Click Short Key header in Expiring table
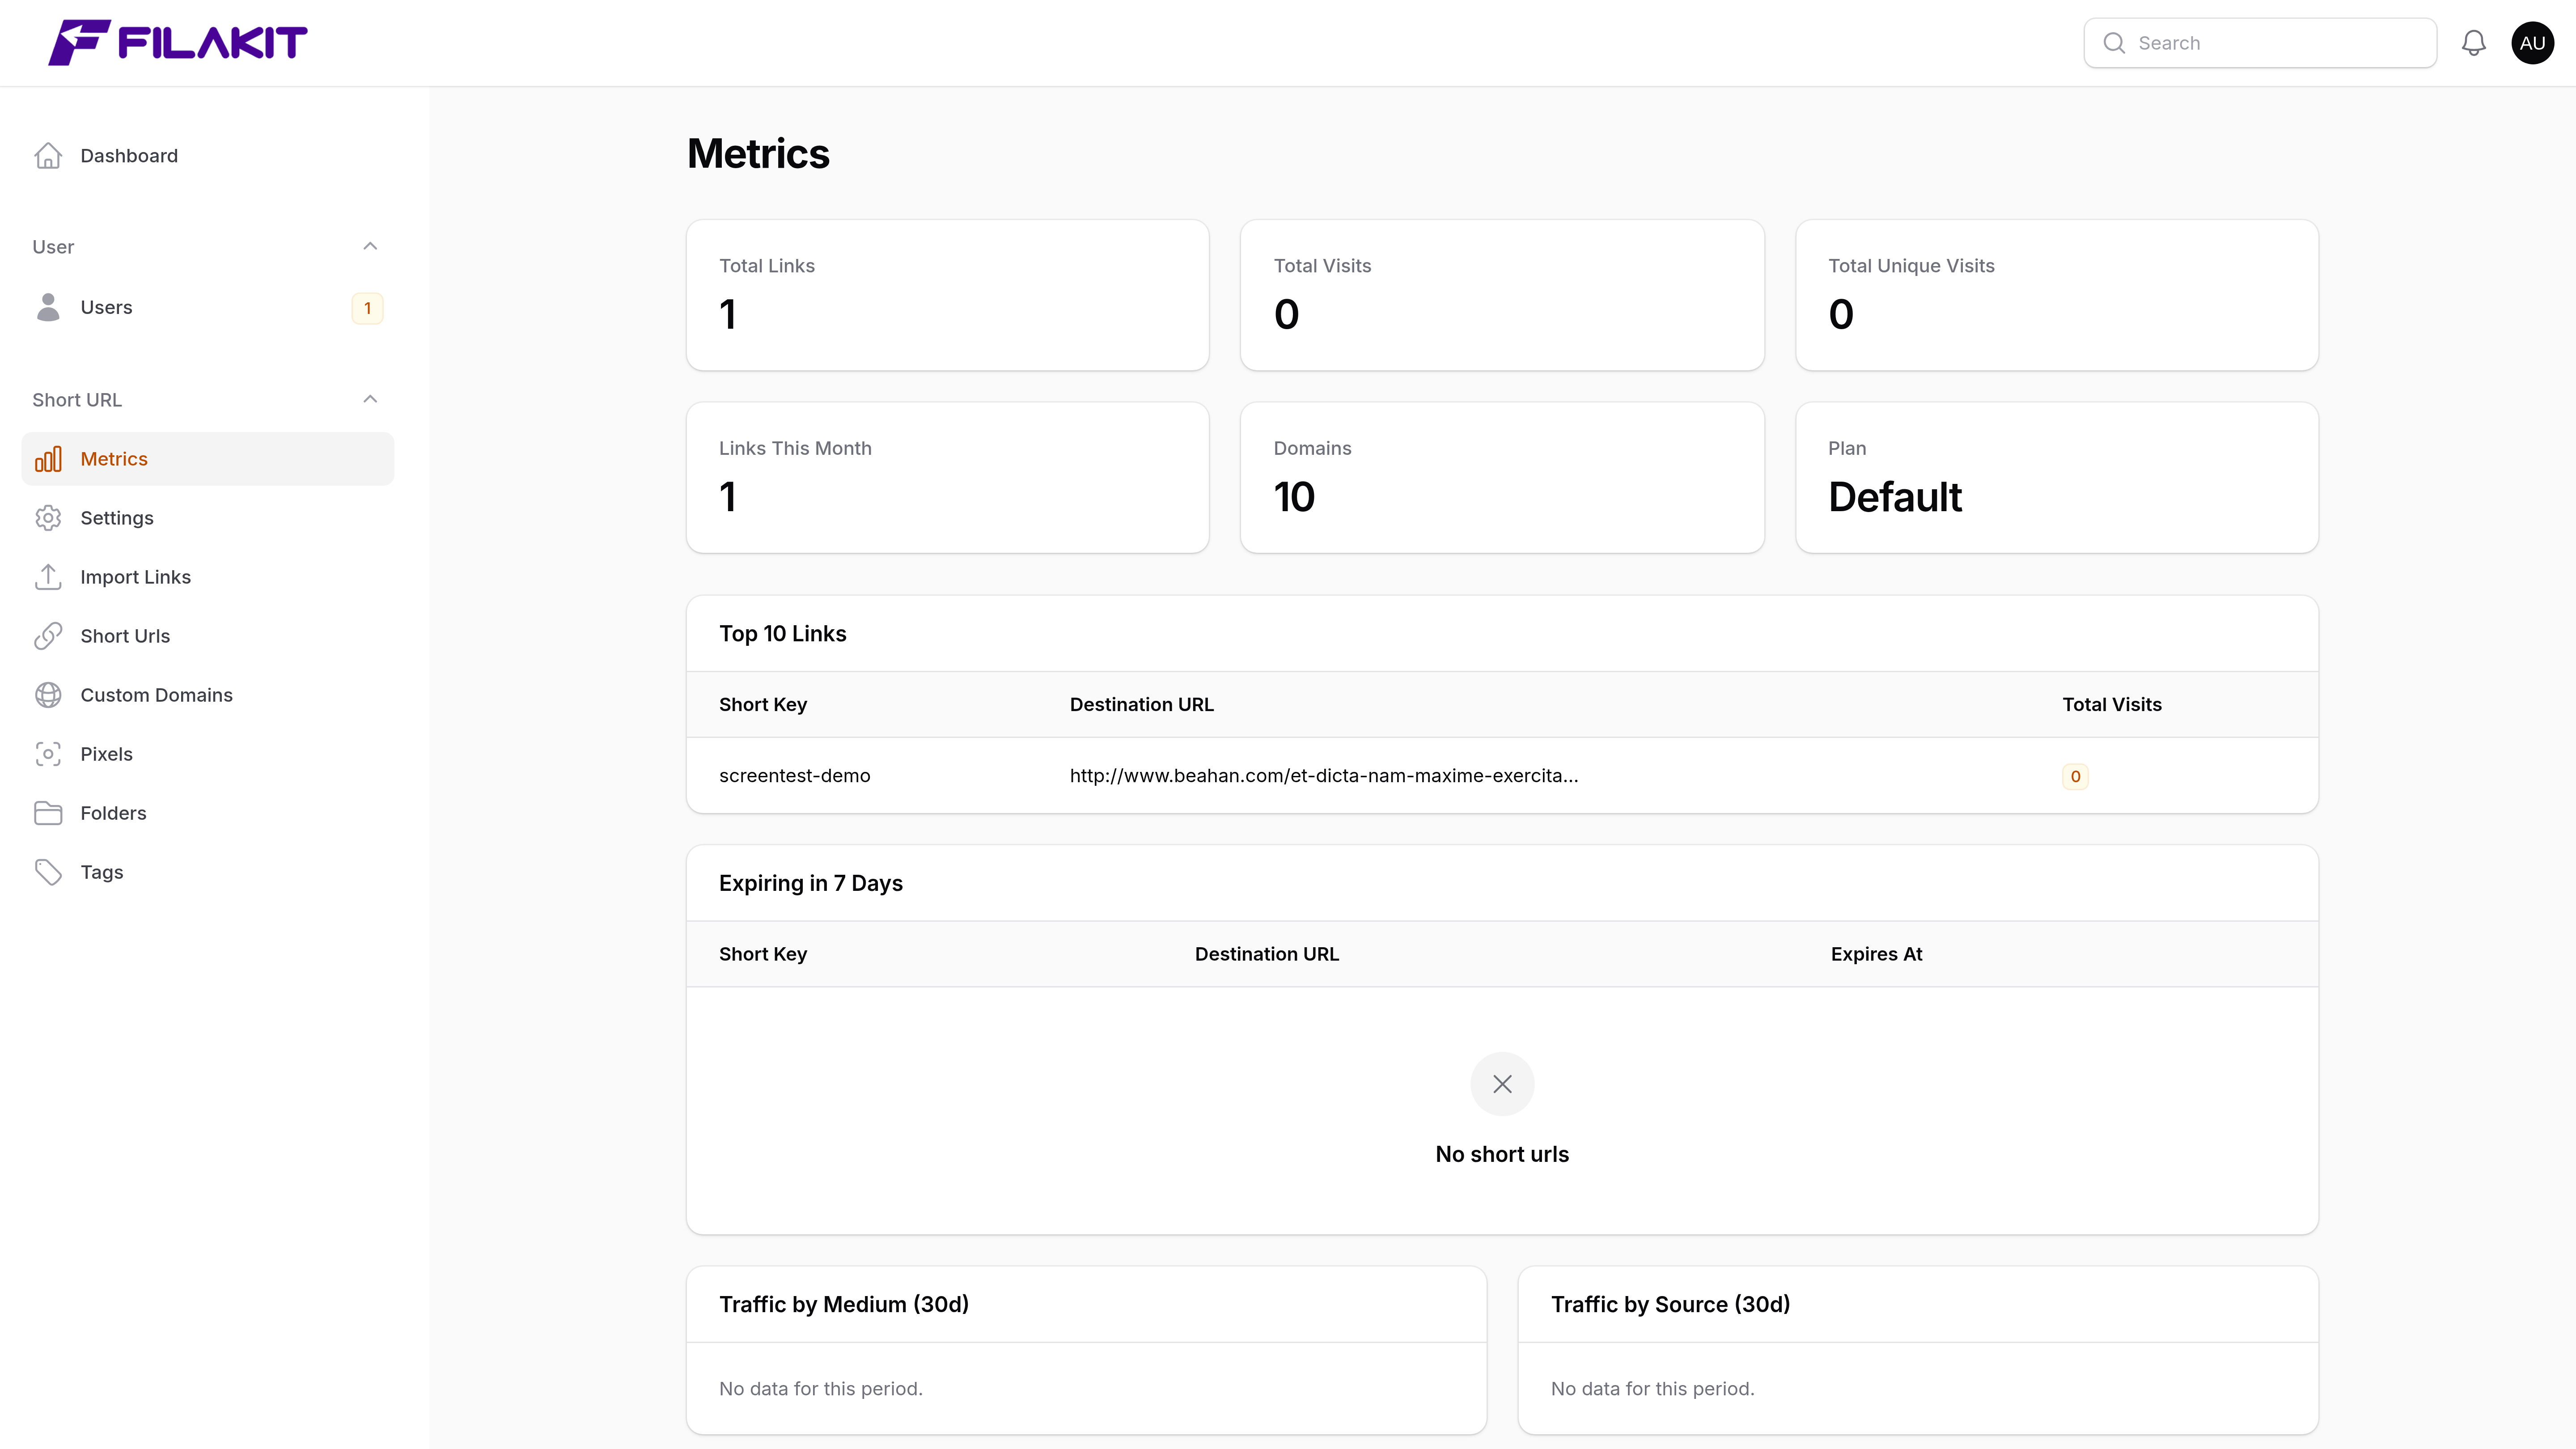2576x1449 pixels. click(763, 955)
